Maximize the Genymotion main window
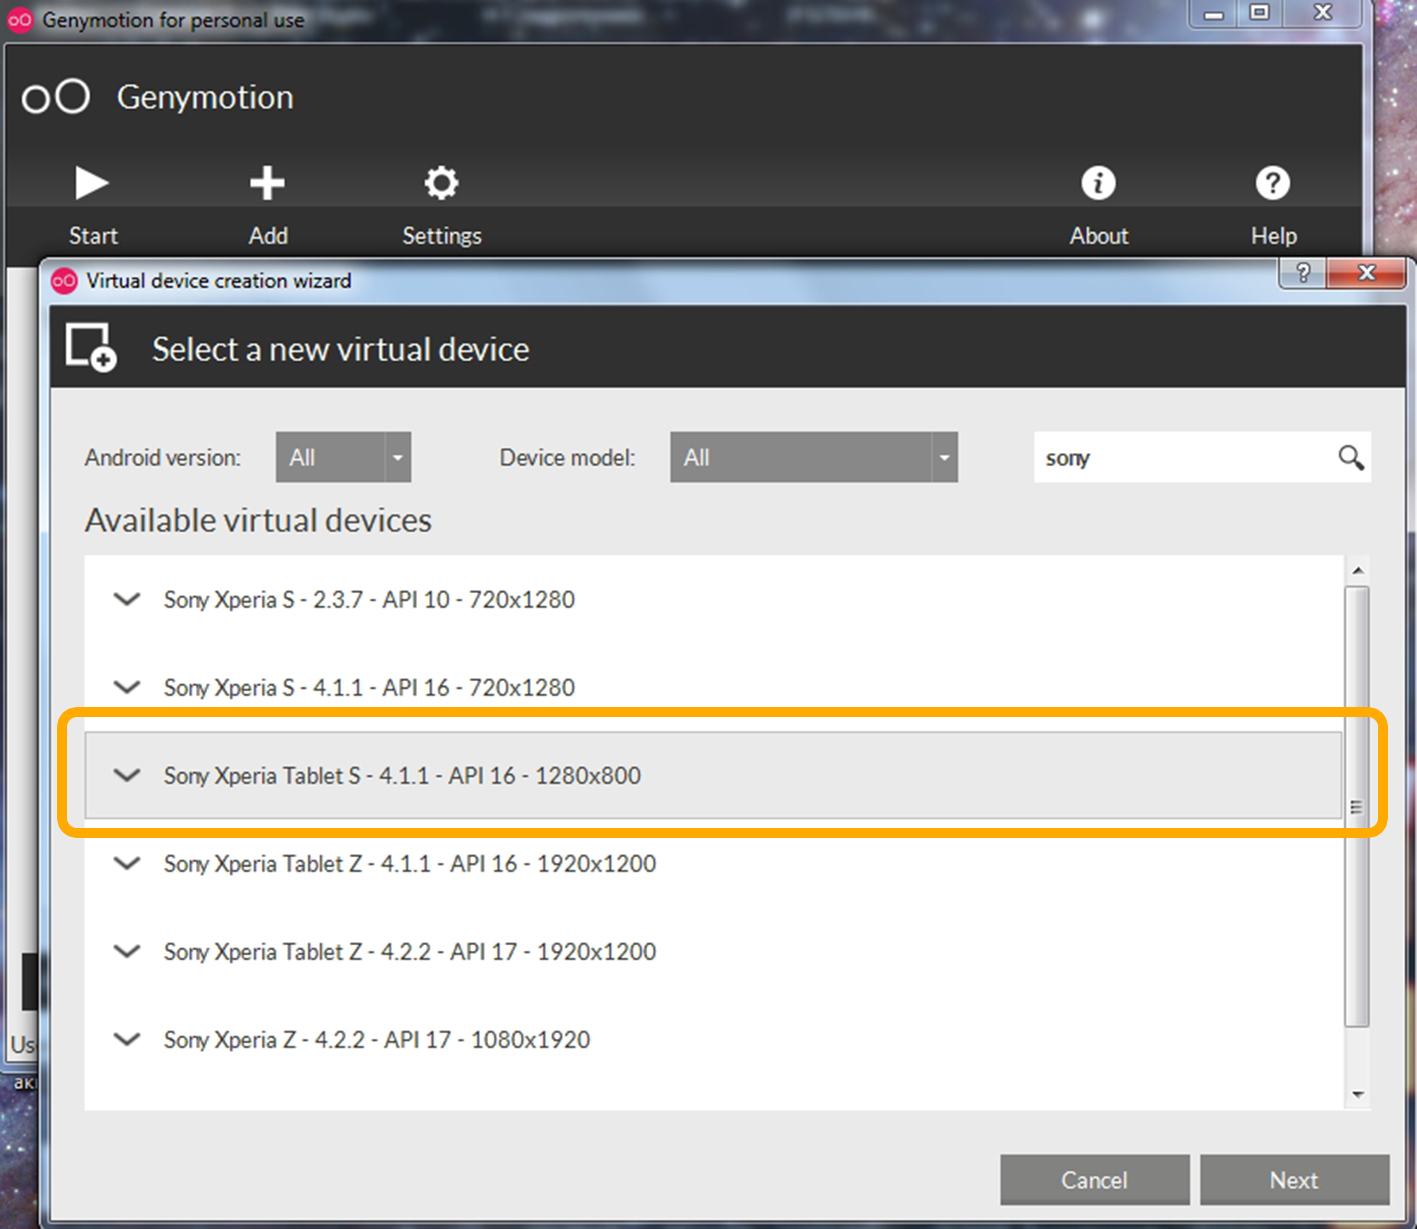Viewport: 1417px width, 1229px height. pos(1259,13)
